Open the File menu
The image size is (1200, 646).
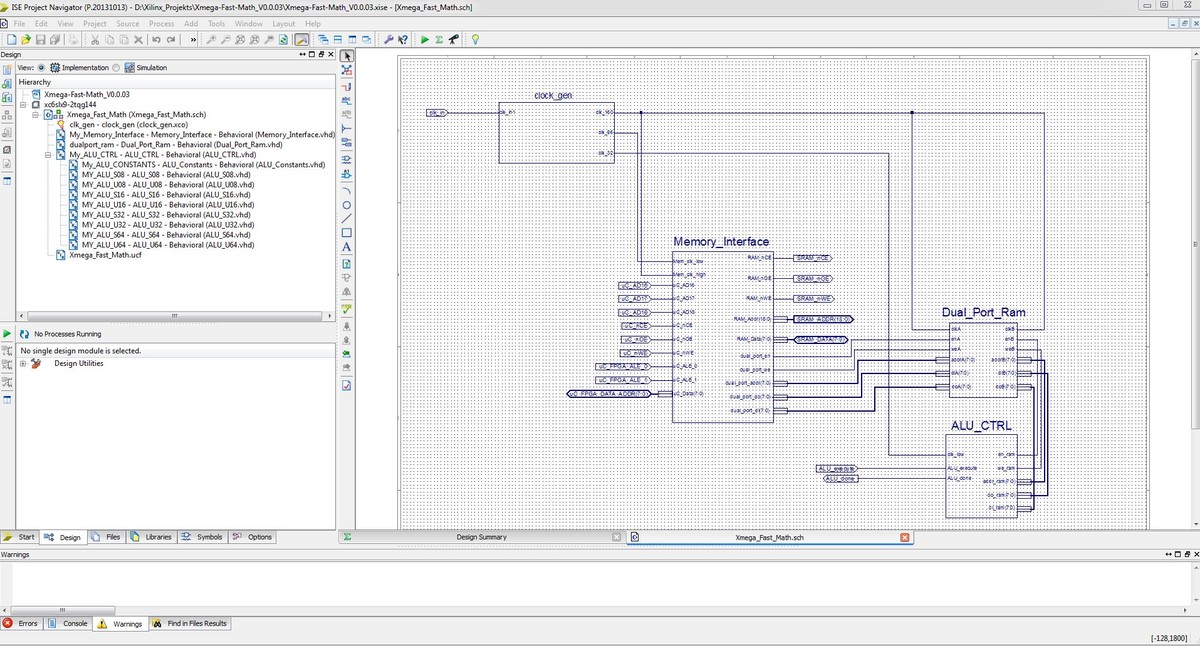click(20, 23)
